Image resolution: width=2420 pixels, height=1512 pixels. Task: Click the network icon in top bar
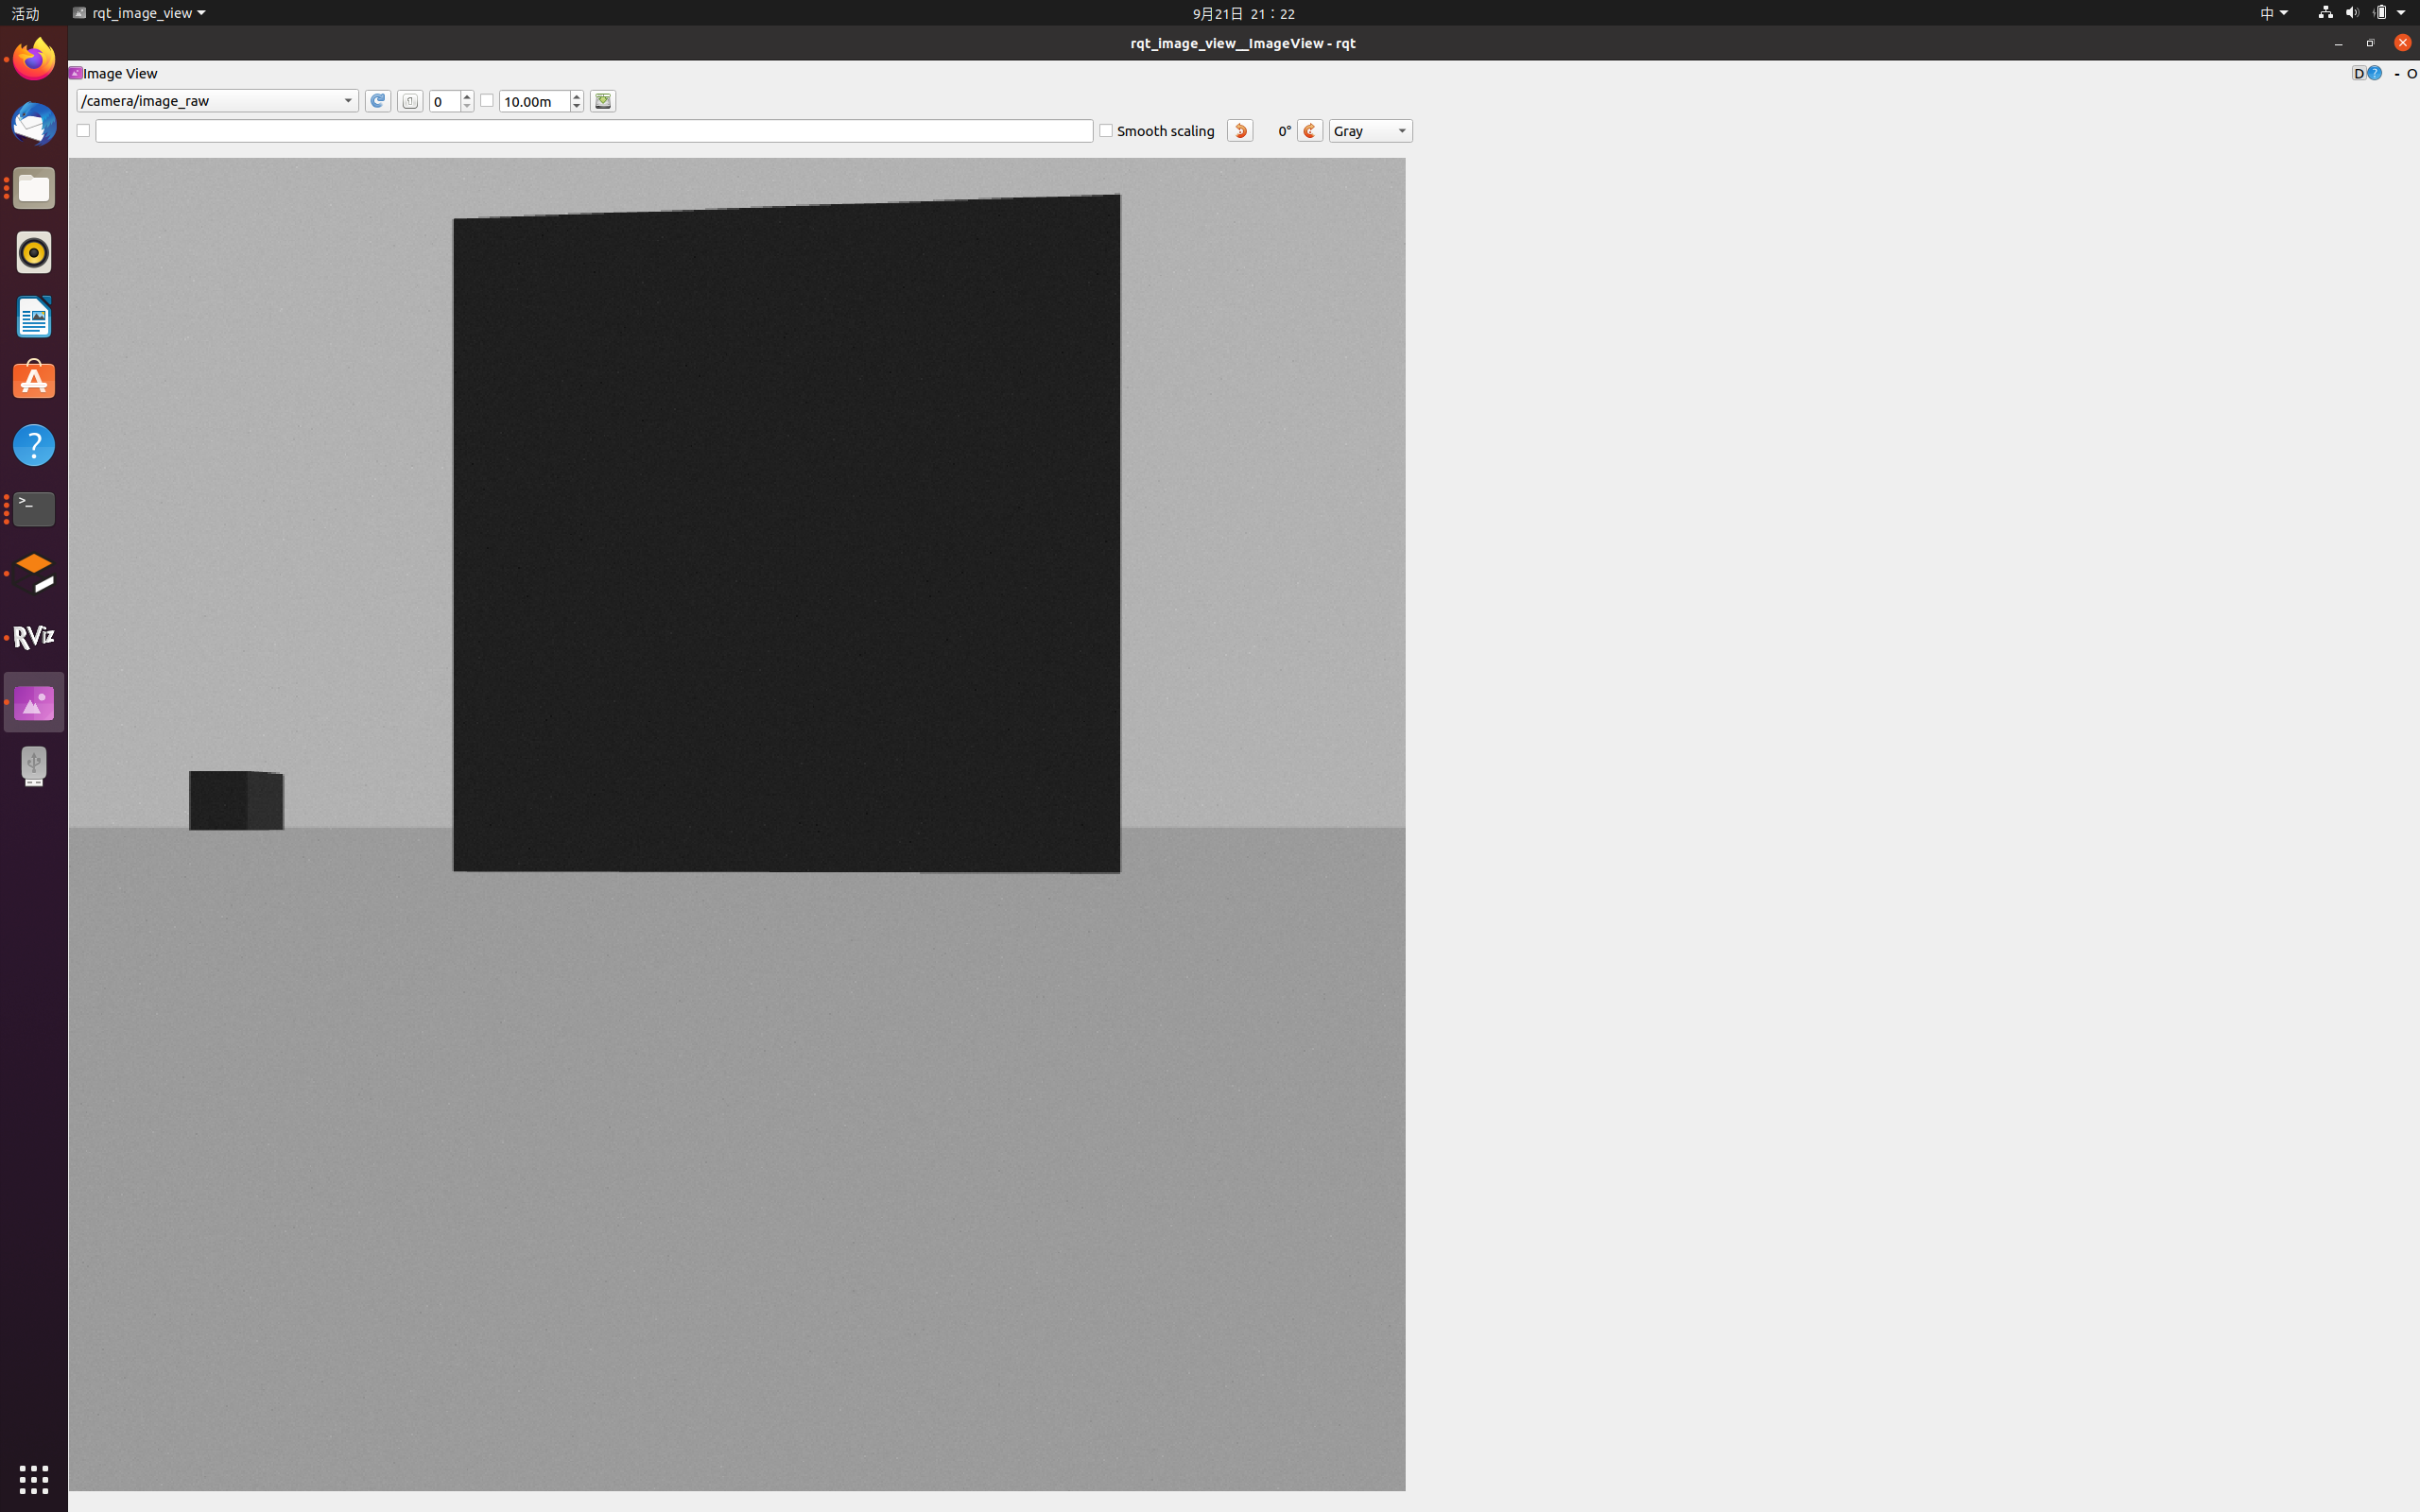[x=2325, y=13]
